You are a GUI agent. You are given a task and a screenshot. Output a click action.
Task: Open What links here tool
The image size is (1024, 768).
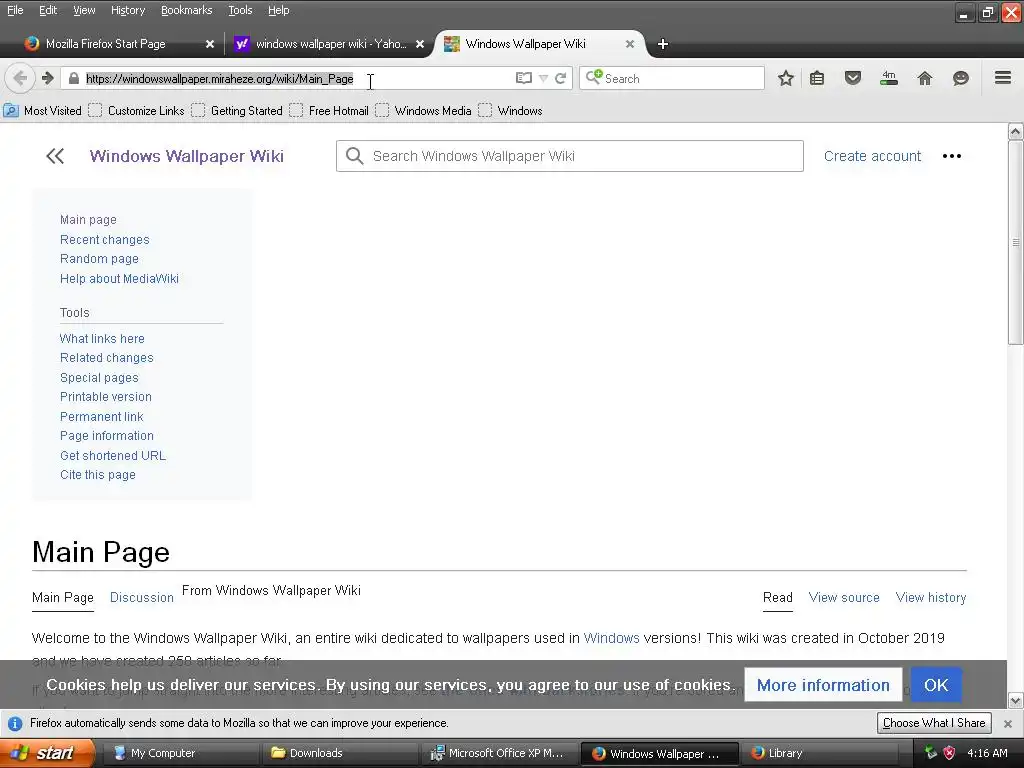pos(102,338)
